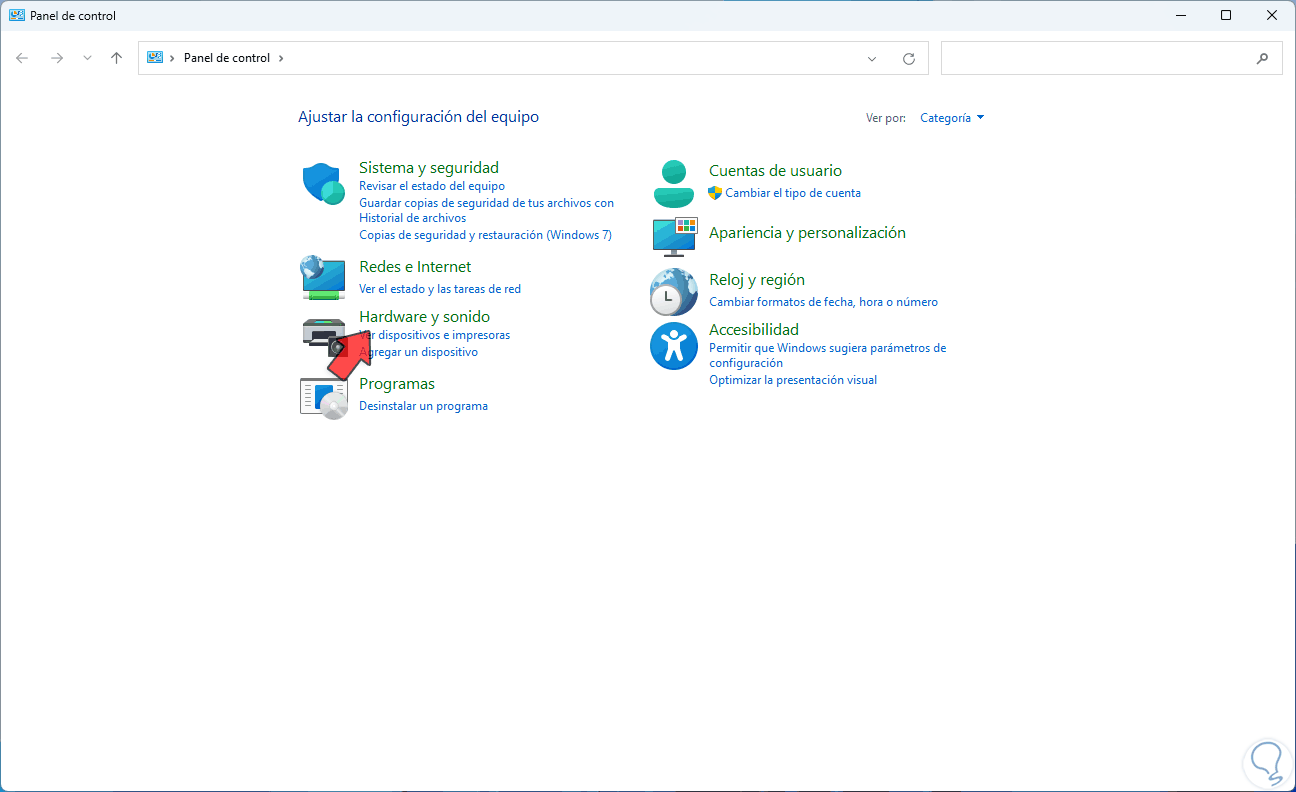The image size is (1296, 792).
Task: Open Cuentas de usuario category
Action: tap(775, 171)
